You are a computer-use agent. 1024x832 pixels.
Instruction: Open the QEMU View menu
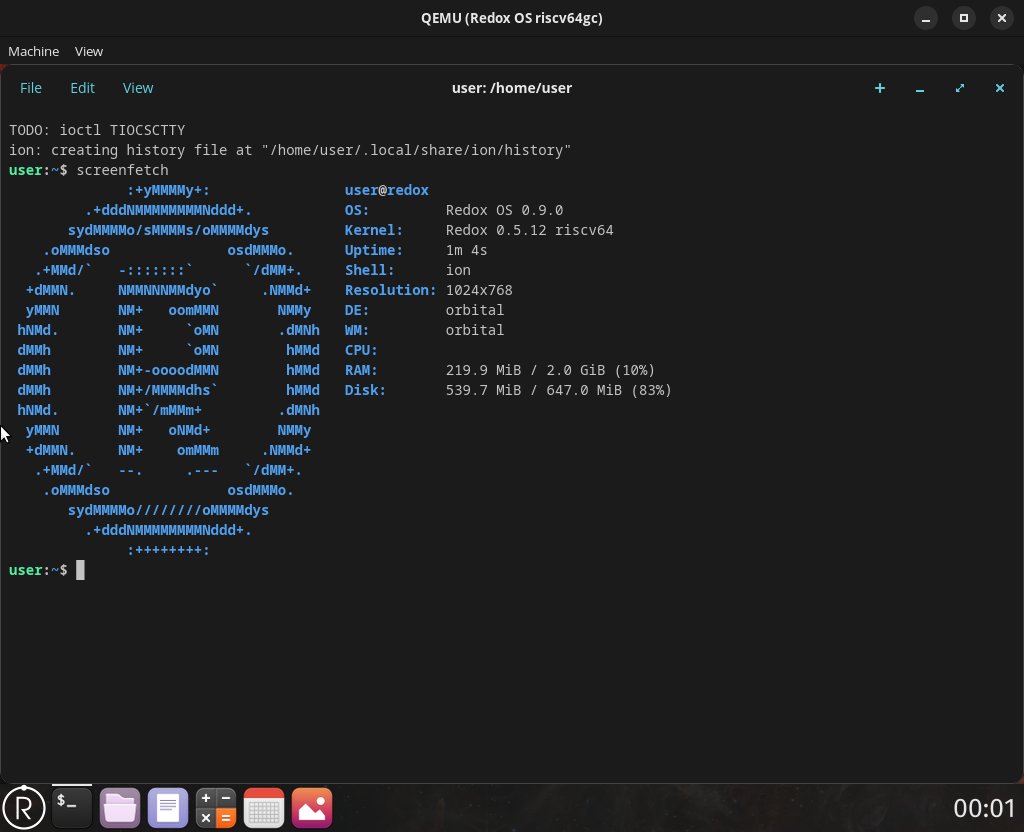[89, 51]
